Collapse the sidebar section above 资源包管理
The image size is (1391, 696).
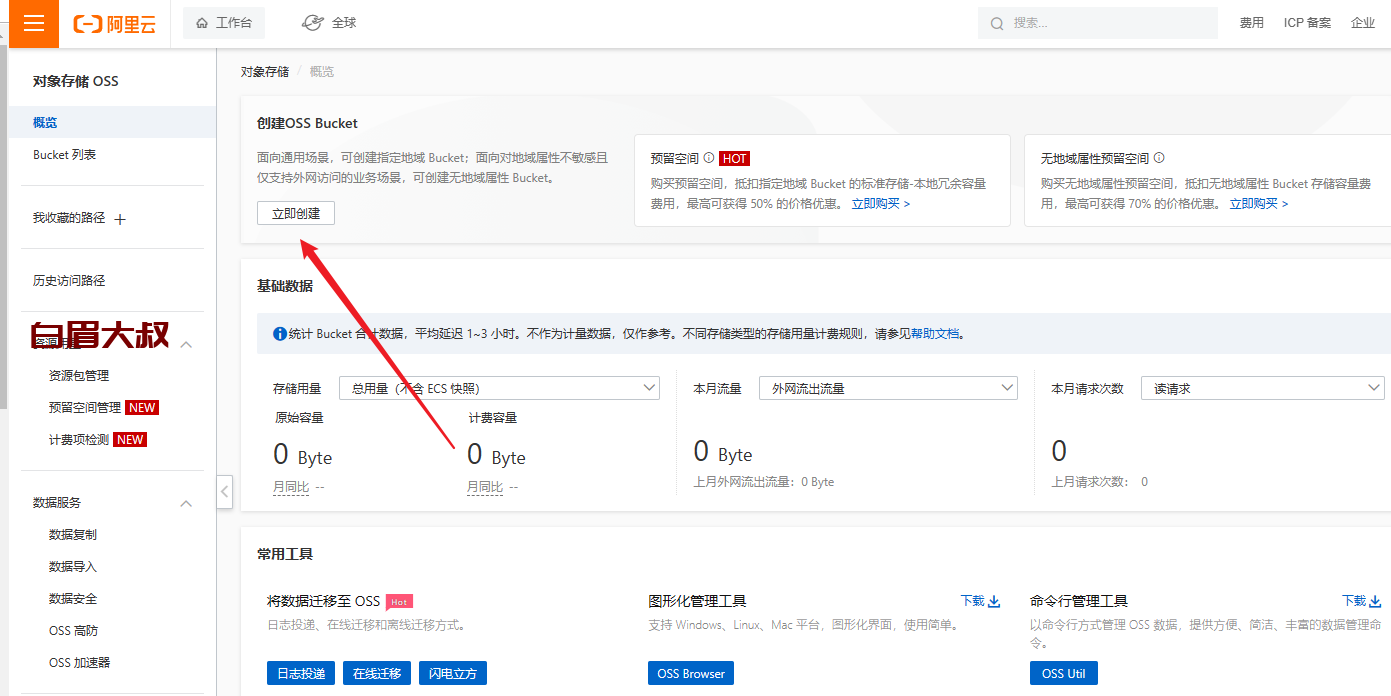[186, 344]
